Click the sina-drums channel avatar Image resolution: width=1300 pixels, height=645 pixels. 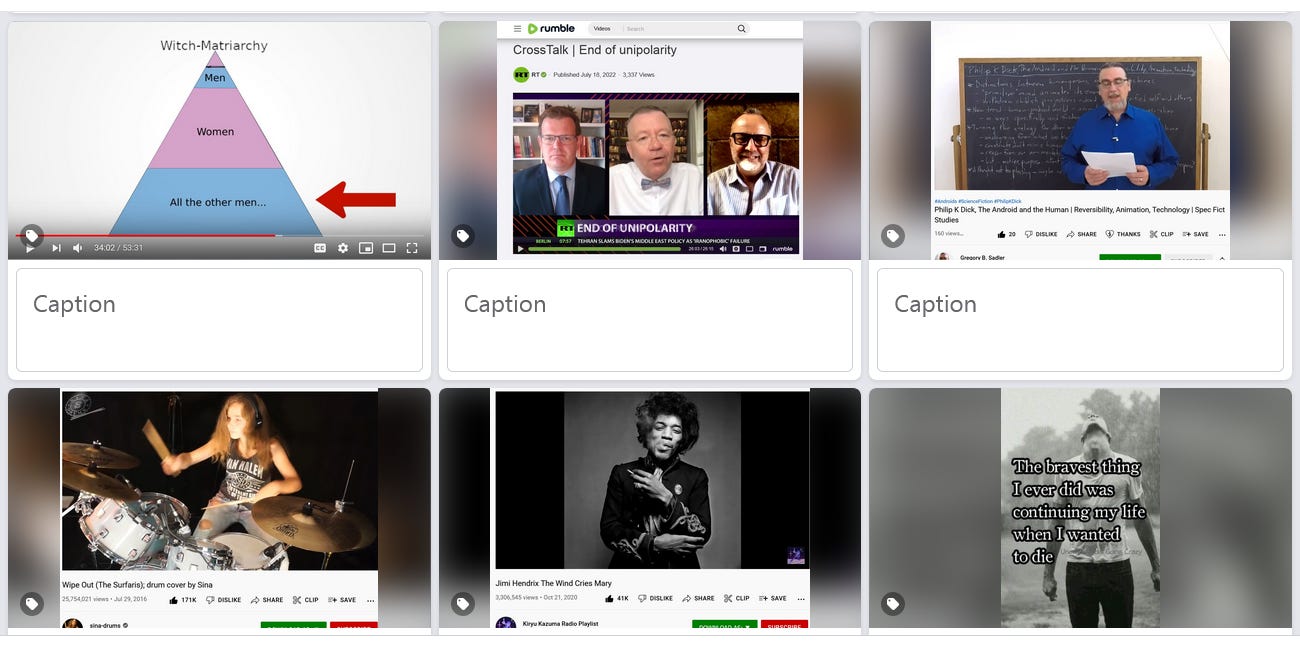tap(72, 625)
